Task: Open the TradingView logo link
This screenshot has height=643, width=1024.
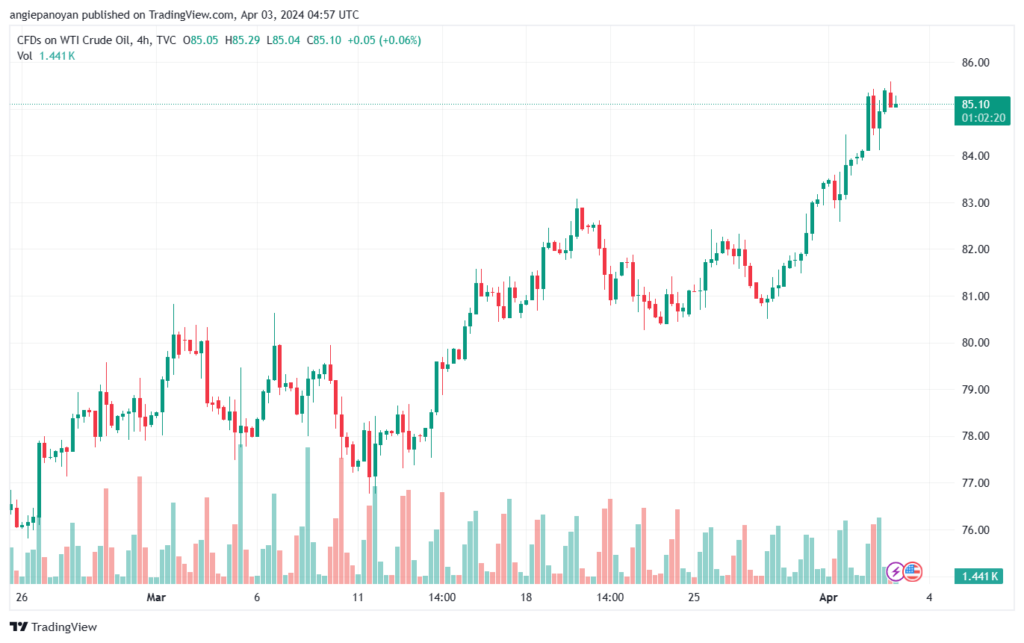Action: [54, 627]
